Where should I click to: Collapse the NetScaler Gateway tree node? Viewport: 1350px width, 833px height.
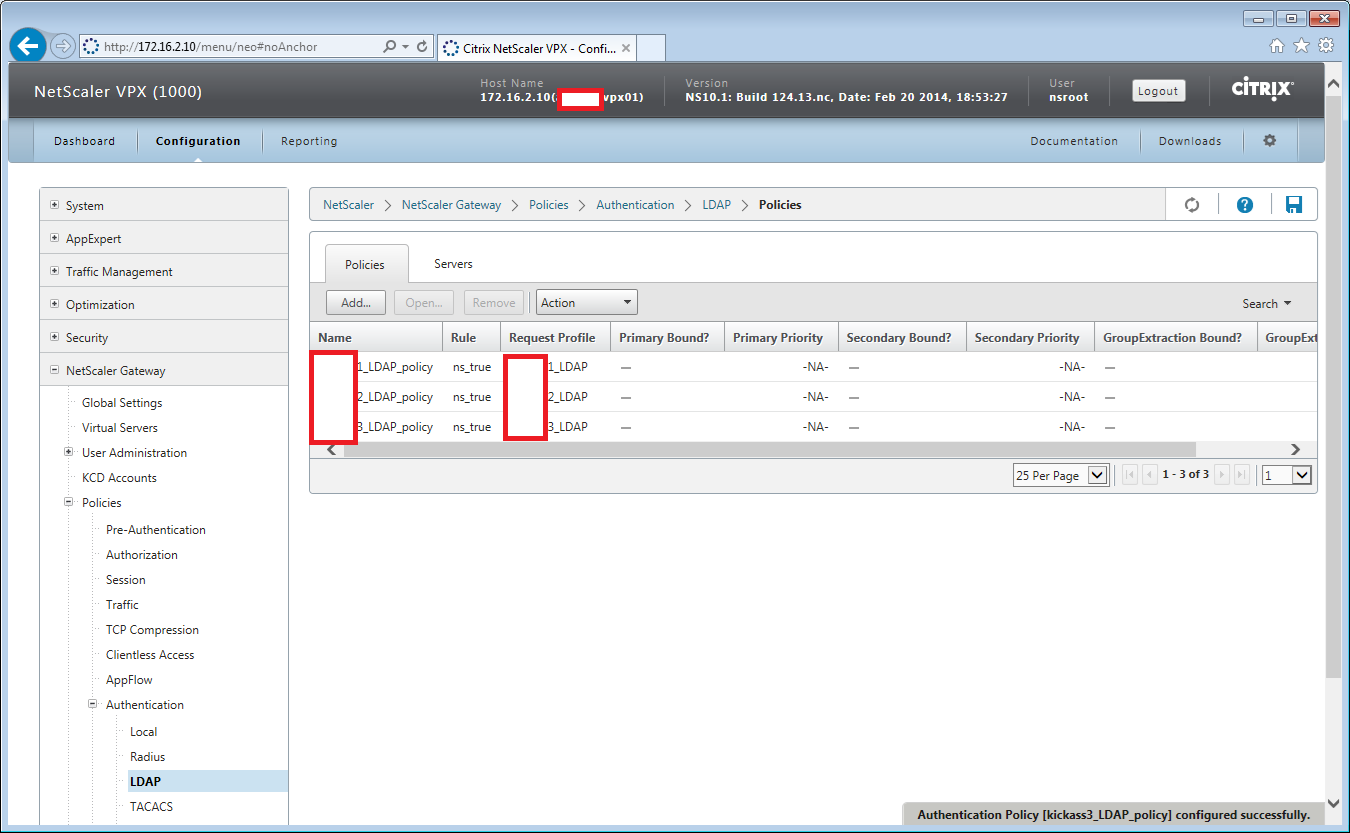click(x=56, y=371)
